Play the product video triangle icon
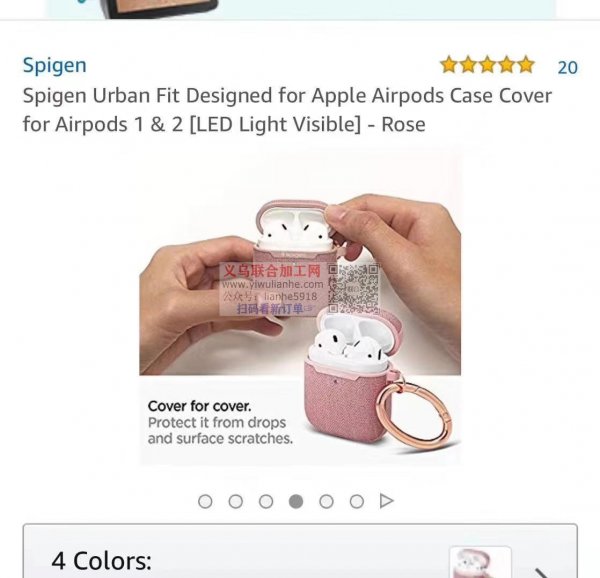The image size is (600, 578). [x=386, y=501]
